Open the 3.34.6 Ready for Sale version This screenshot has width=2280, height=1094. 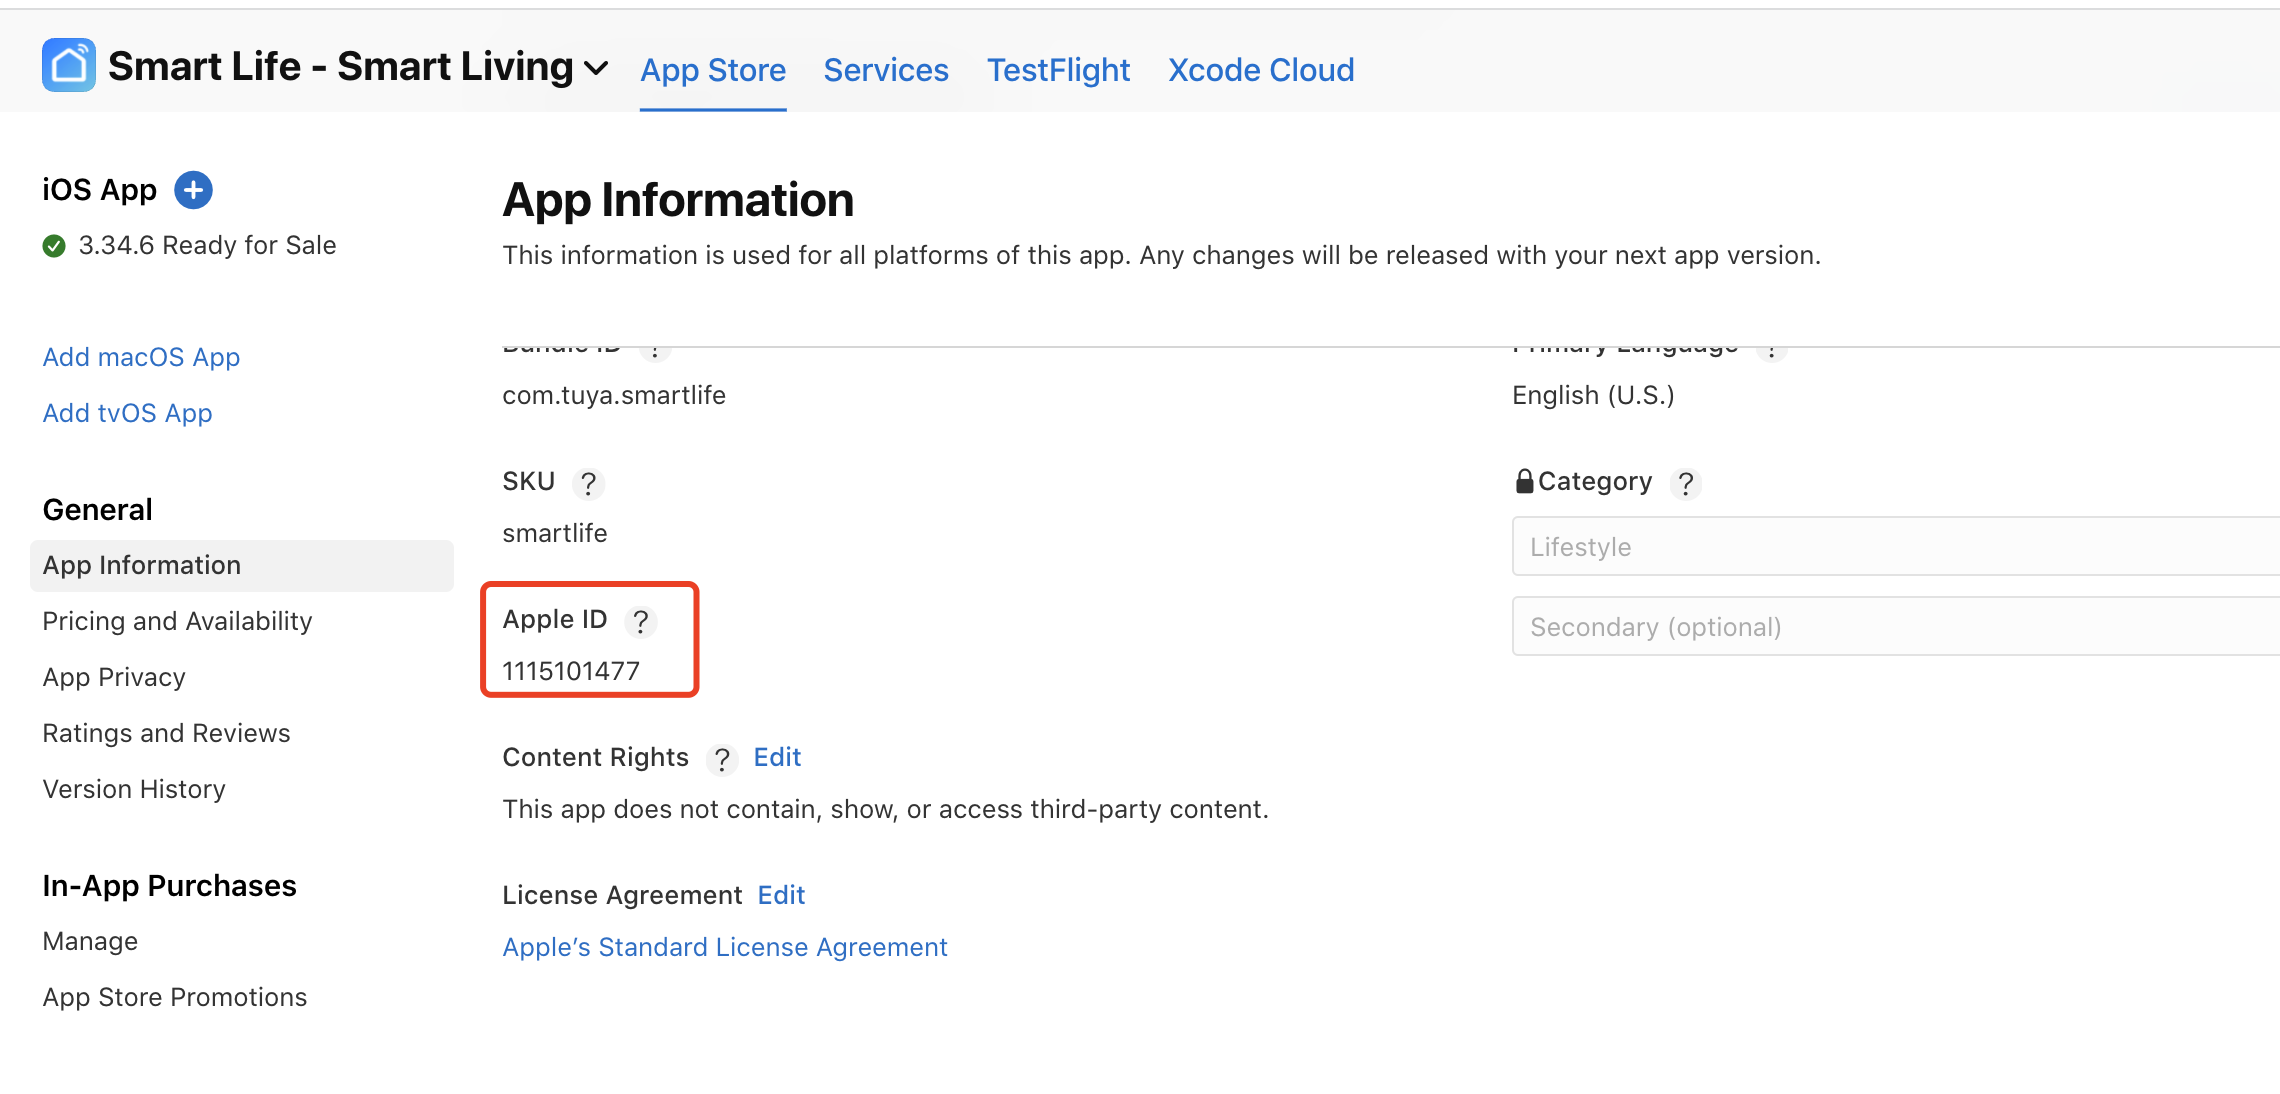tap(207, 246)
